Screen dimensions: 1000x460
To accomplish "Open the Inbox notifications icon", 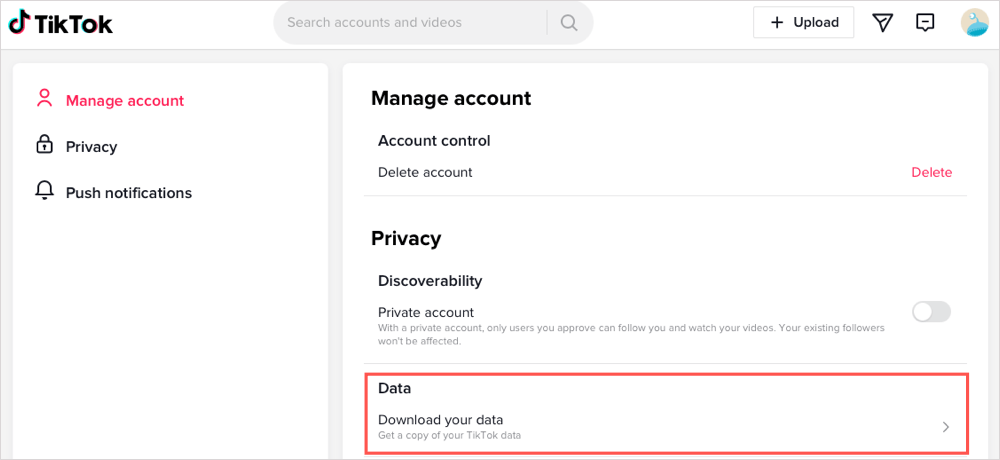I will tap(926, 22).
